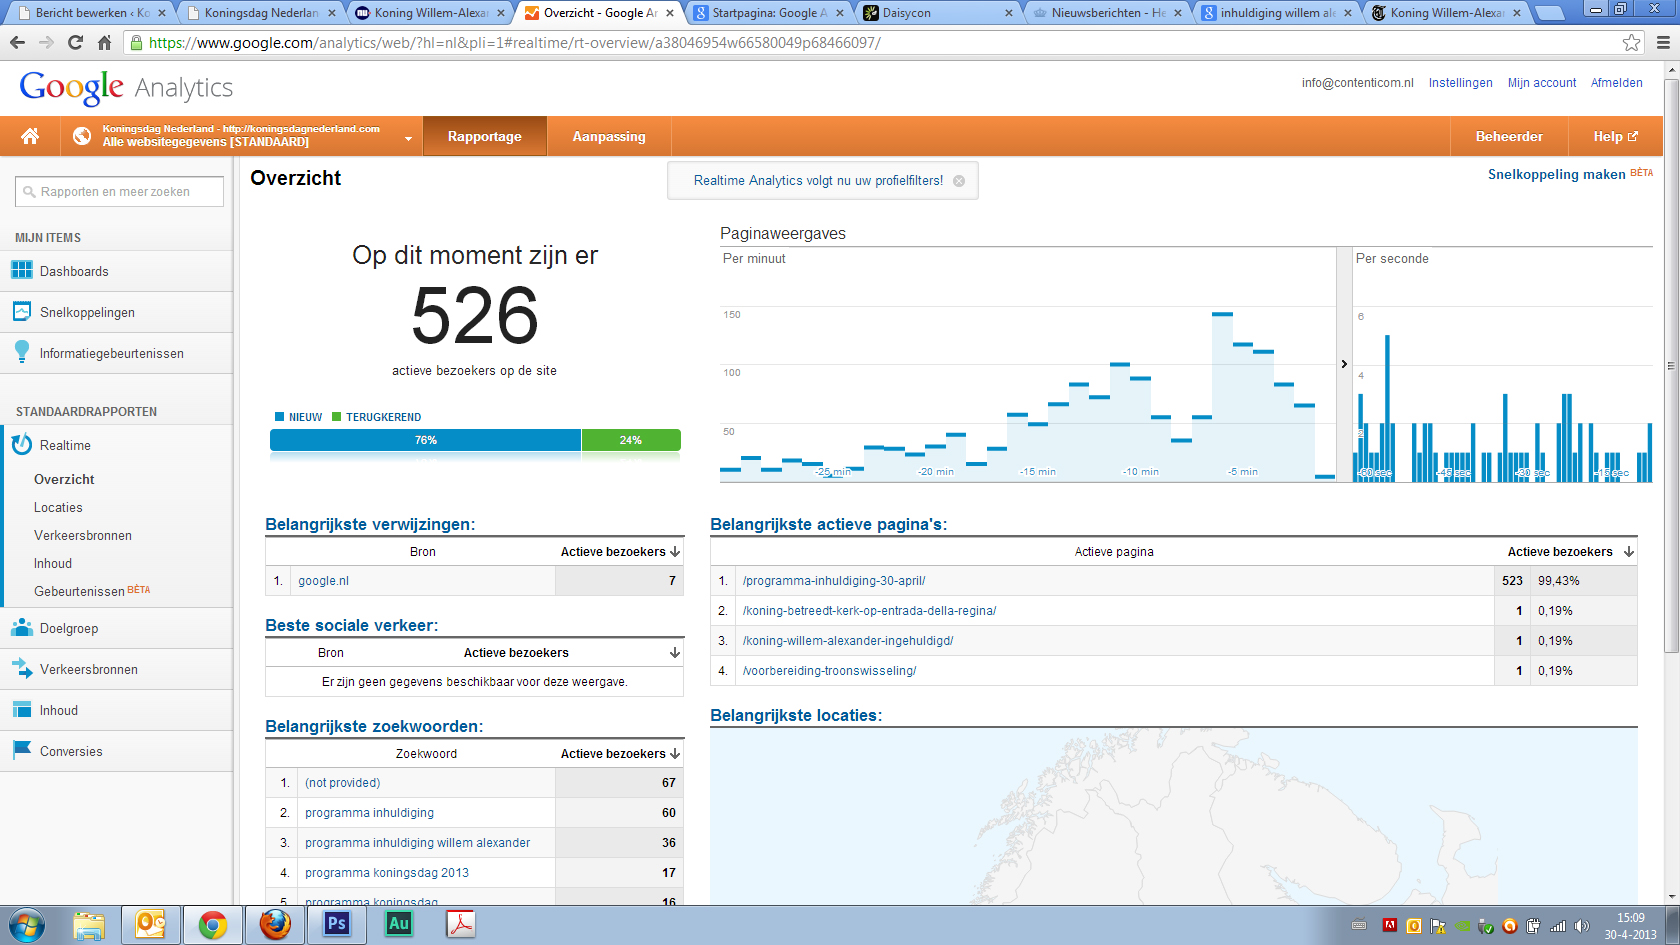Screen dimensions: 1680x945
Task: Open Locaties under Realtime
Action: (58, 508)
